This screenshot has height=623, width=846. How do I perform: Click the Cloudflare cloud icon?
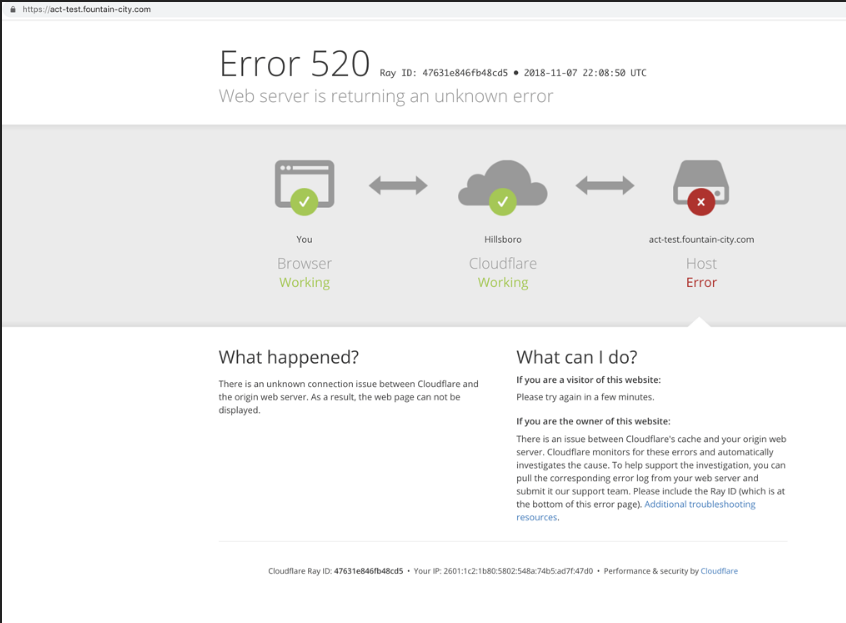coord(502,181)
